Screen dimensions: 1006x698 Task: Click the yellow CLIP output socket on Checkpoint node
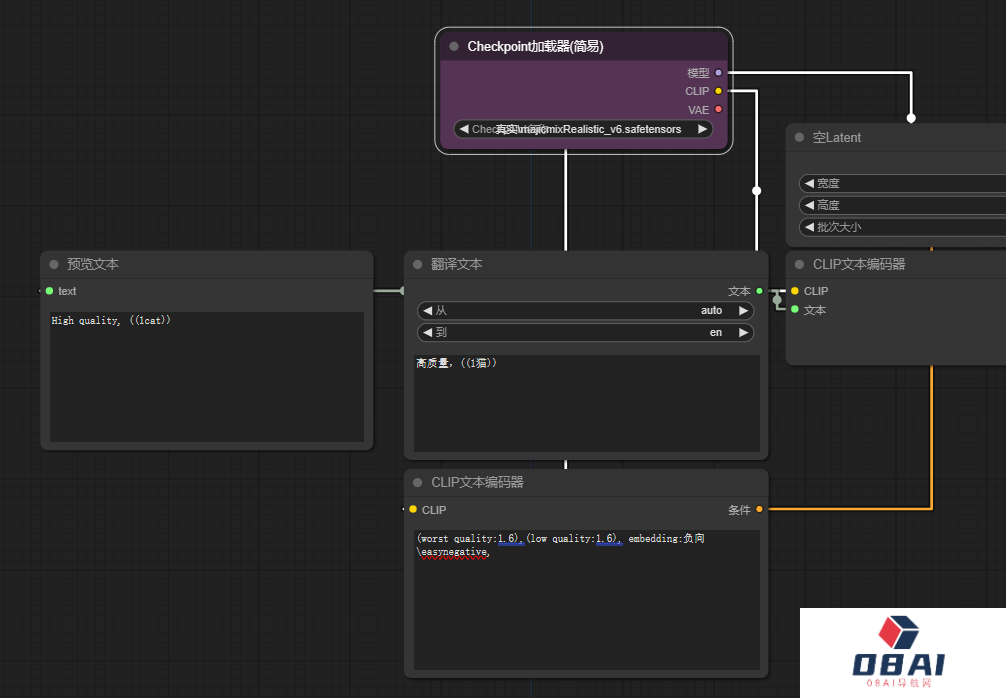(x=719, y=90)
